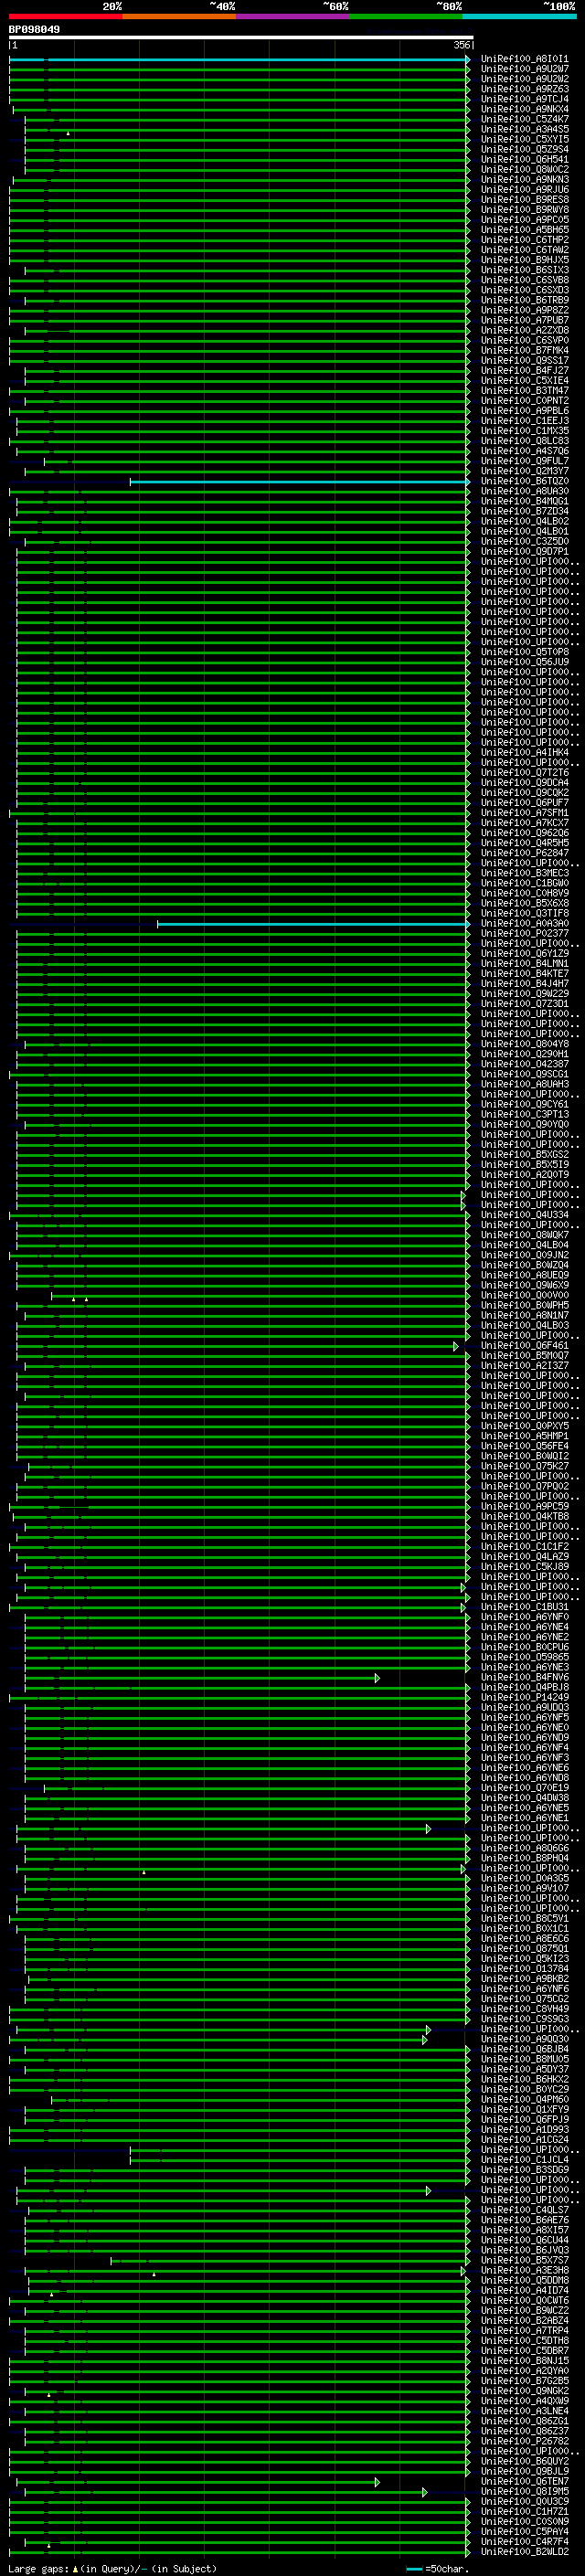The image size is (585, 2576).
Task: Select the UniRef100_A9RJU6 label
Action: click(524, 190)
